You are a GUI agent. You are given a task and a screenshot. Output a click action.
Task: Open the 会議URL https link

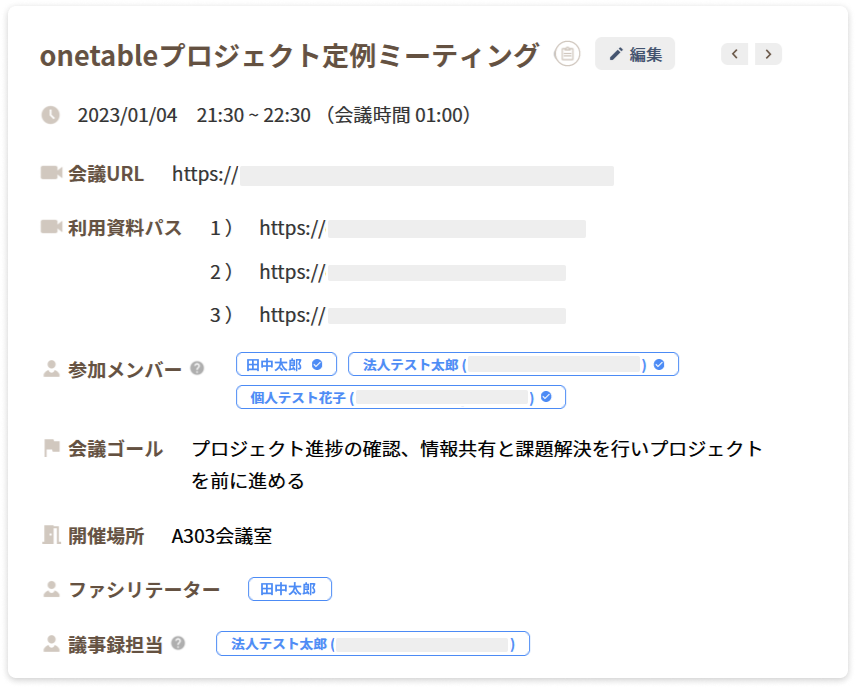pyautogui.click(x=392, y=175)
